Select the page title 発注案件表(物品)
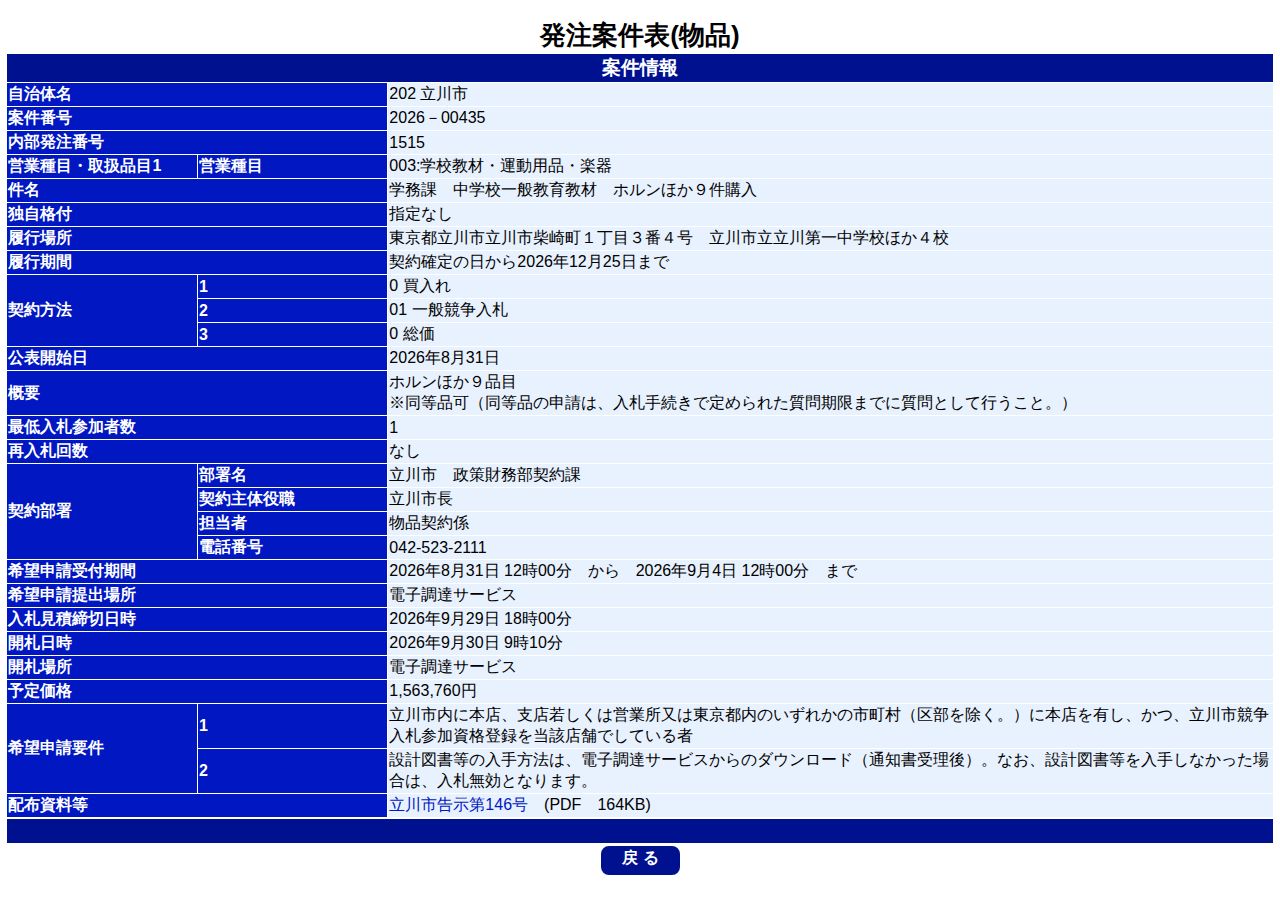 (x=640, y=36)
